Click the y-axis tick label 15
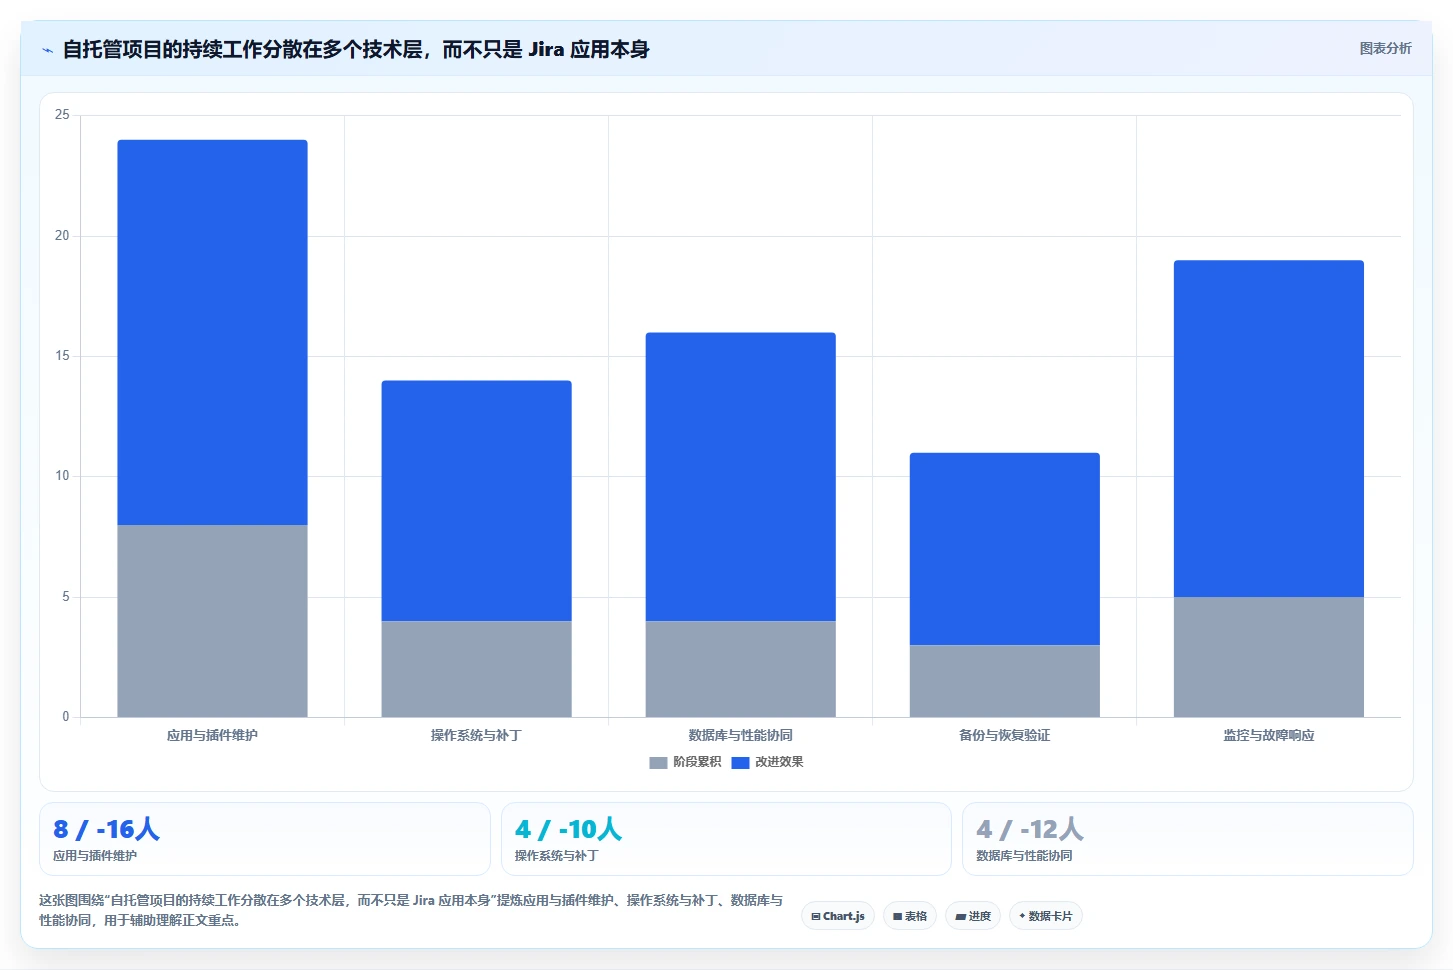This screenshot has height=970, width=1453. coord(62,356)
